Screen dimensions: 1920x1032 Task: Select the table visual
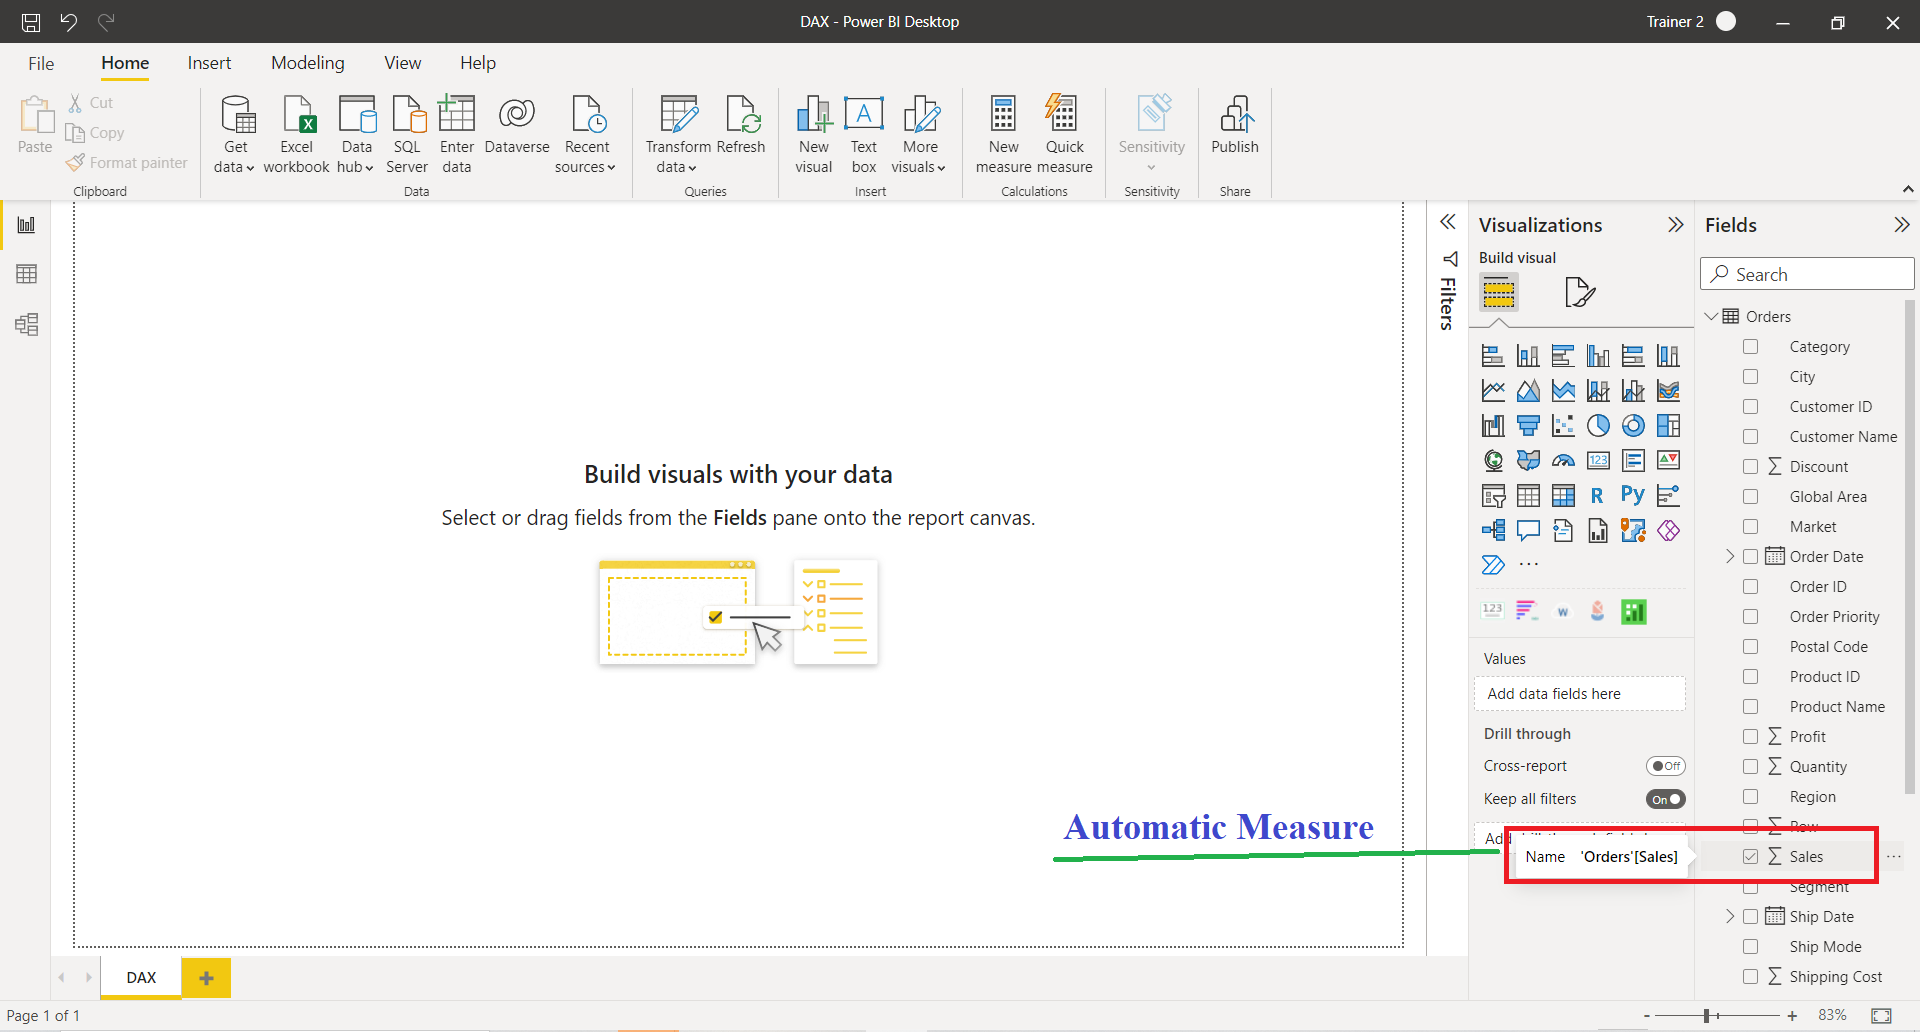[1528, 496]
